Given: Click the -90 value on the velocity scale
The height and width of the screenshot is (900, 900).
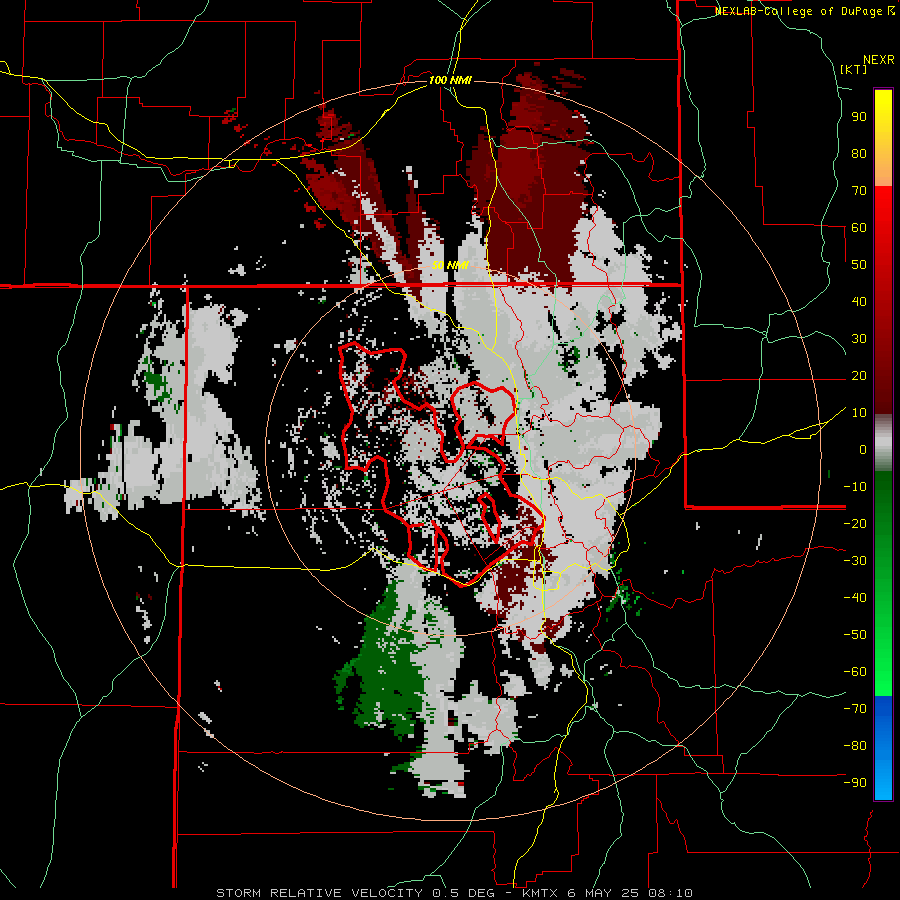Looking at the screenshot, I should pyautogui.click(x=855, y=783).
